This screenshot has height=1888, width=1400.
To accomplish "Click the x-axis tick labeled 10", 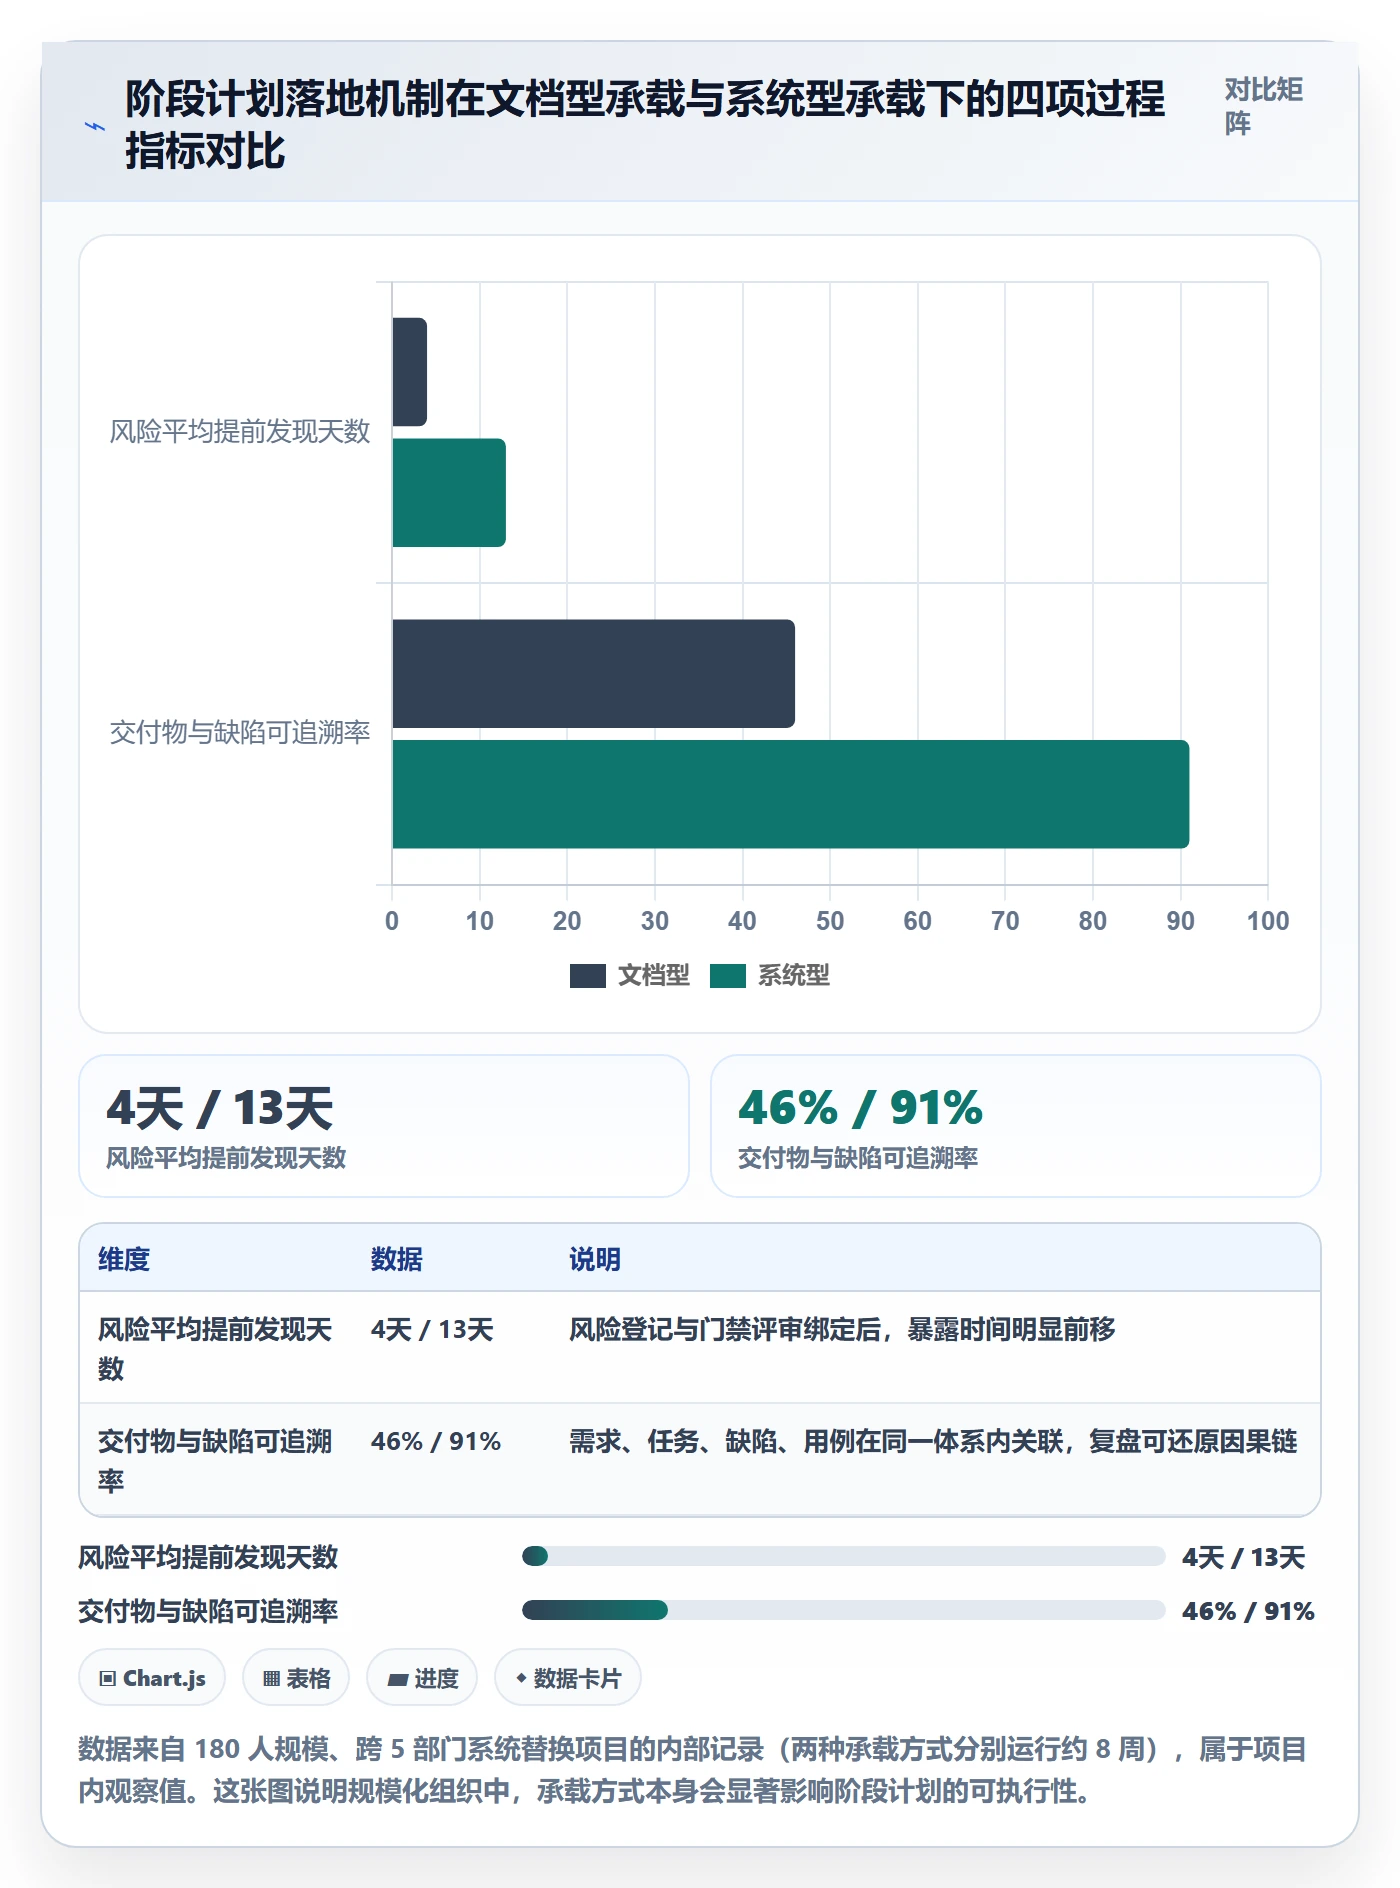I will click(479, 921).
